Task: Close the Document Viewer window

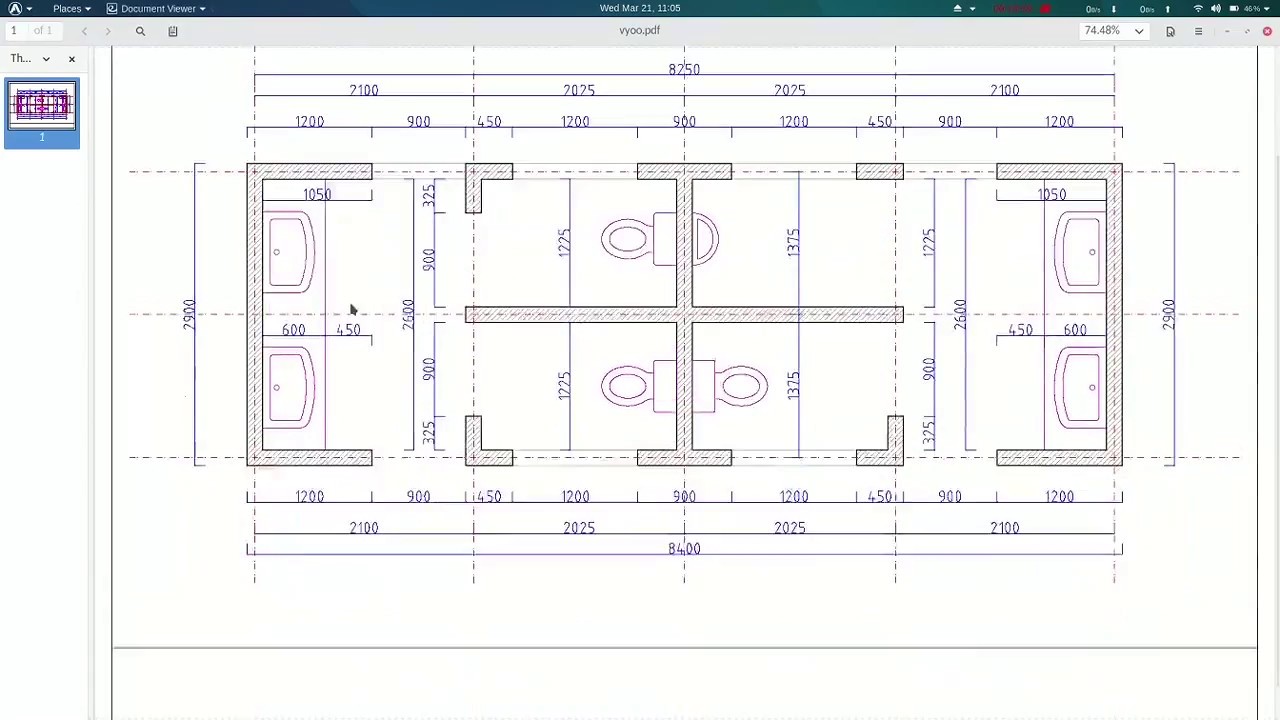Action: tap(1267, 31)
